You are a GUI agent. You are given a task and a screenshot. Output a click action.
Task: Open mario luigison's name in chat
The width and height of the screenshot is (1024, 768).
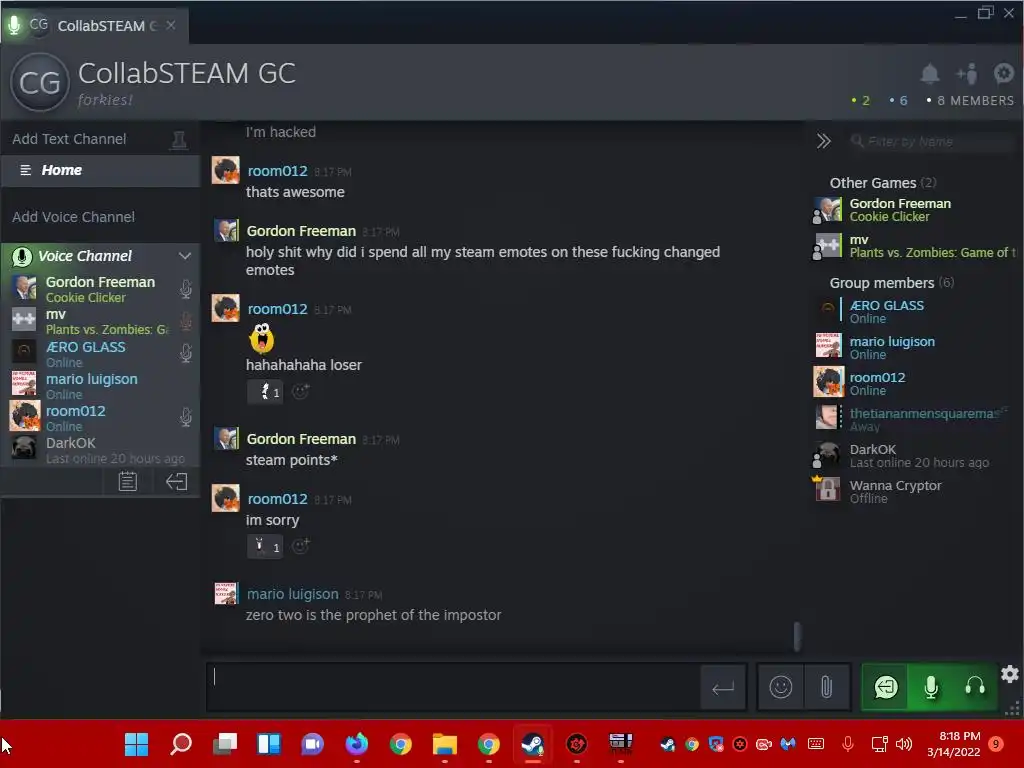point(293,594)
